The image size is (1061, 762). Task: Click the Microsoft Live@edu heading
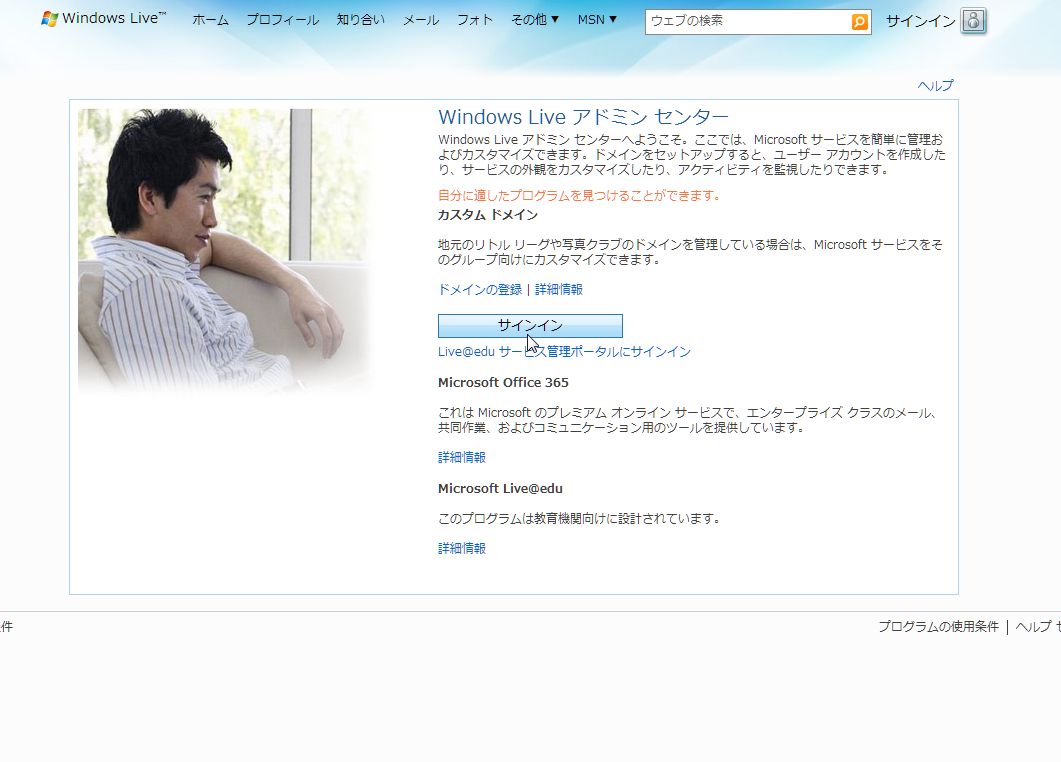pyautogui.click(x=500, y=489)
